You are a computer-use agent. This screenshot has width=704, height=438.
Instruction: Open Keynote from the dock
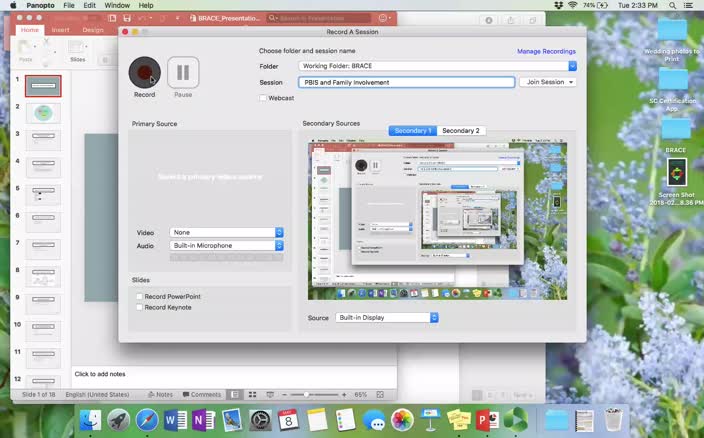tap(430, 420)
